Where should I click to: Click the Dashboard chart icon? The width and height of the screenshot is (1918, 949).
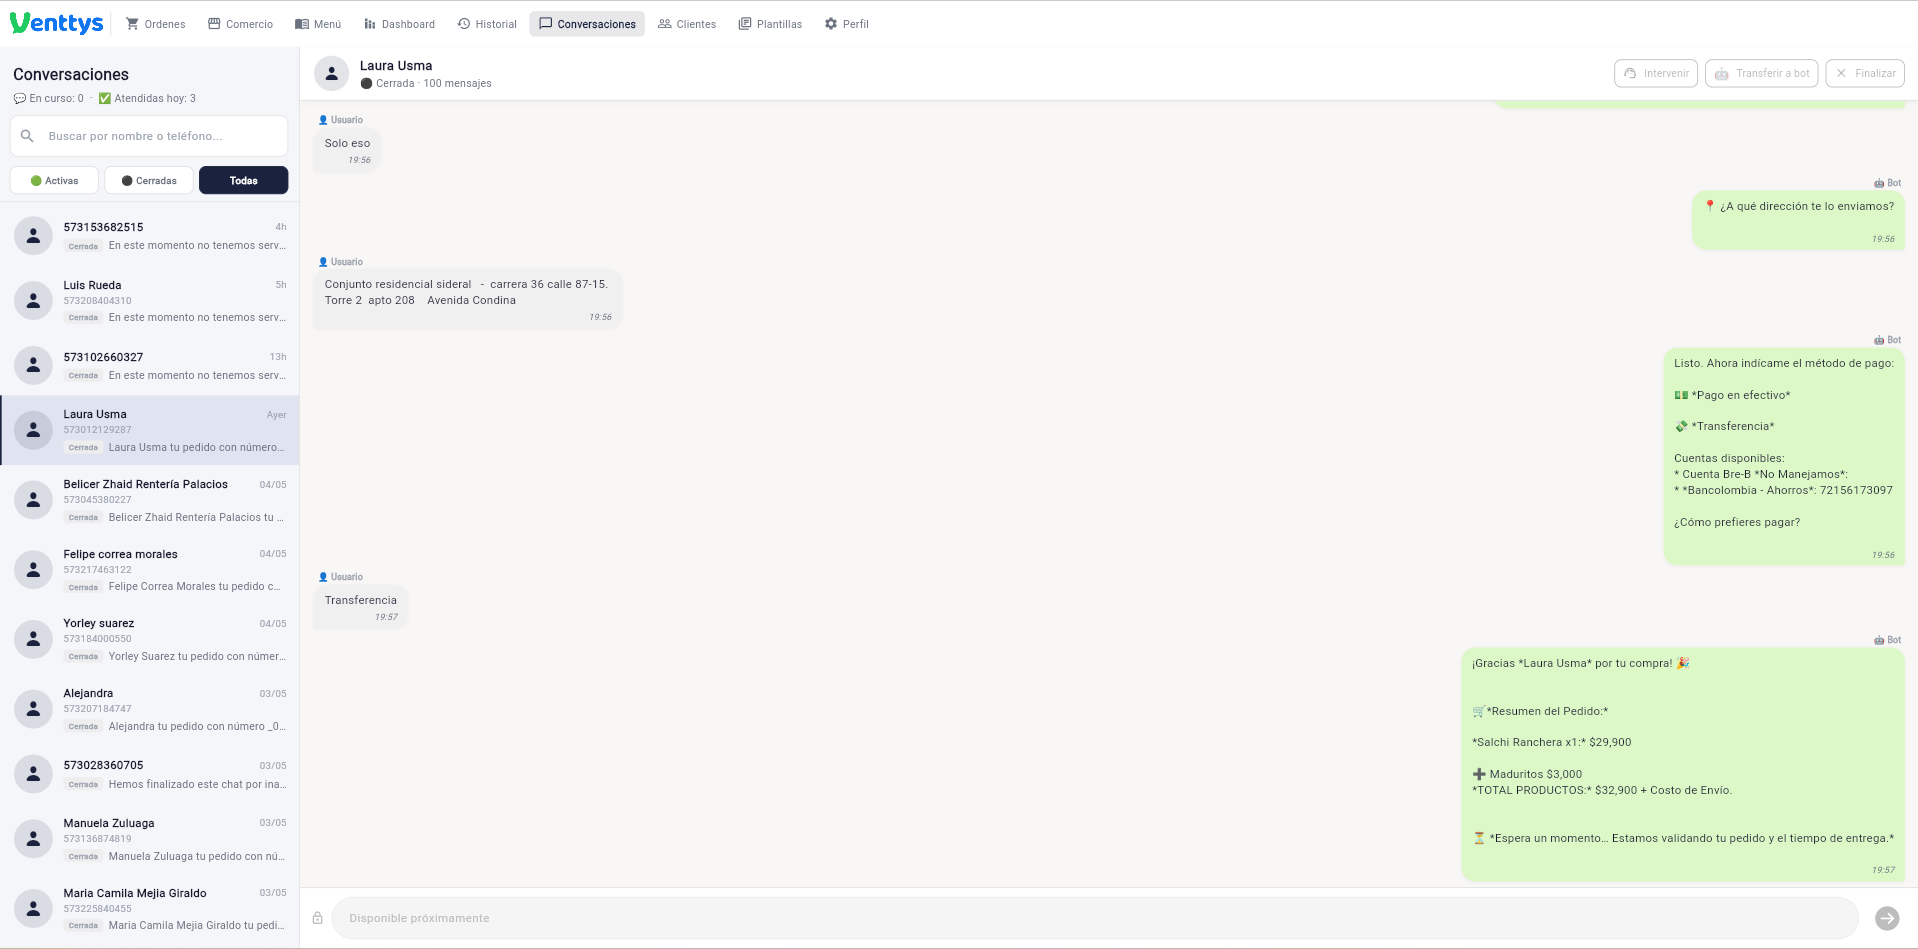tap(370, 24)
